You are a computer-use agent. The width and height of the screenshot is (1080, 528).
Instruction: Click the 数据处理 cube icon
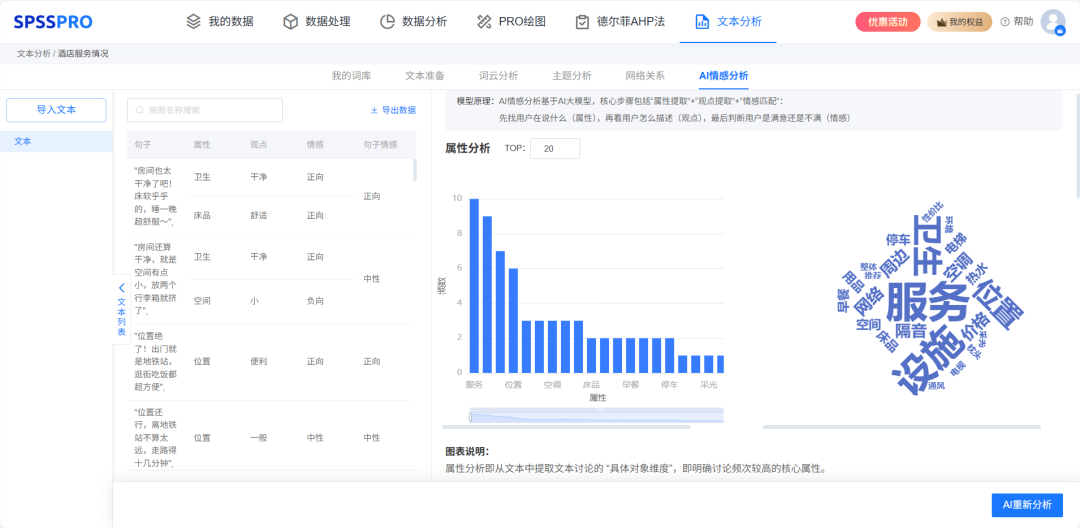tap(291, 21)
